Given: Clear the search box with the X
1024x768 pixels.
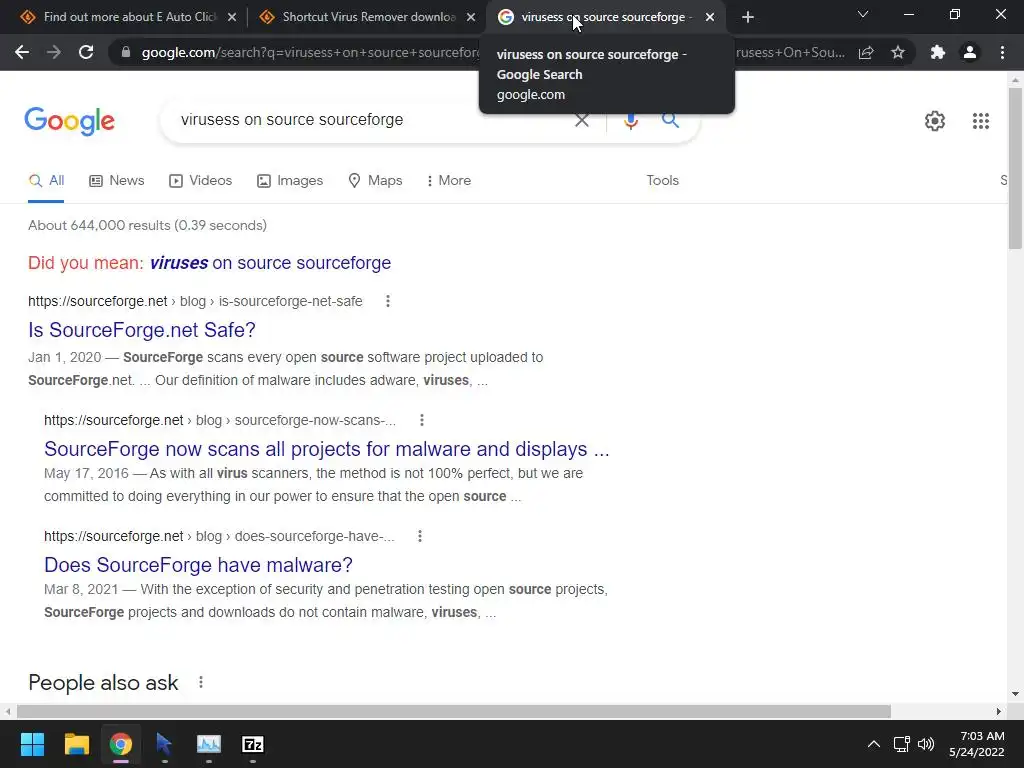Looking at the screenshot, I should point(582,120).
